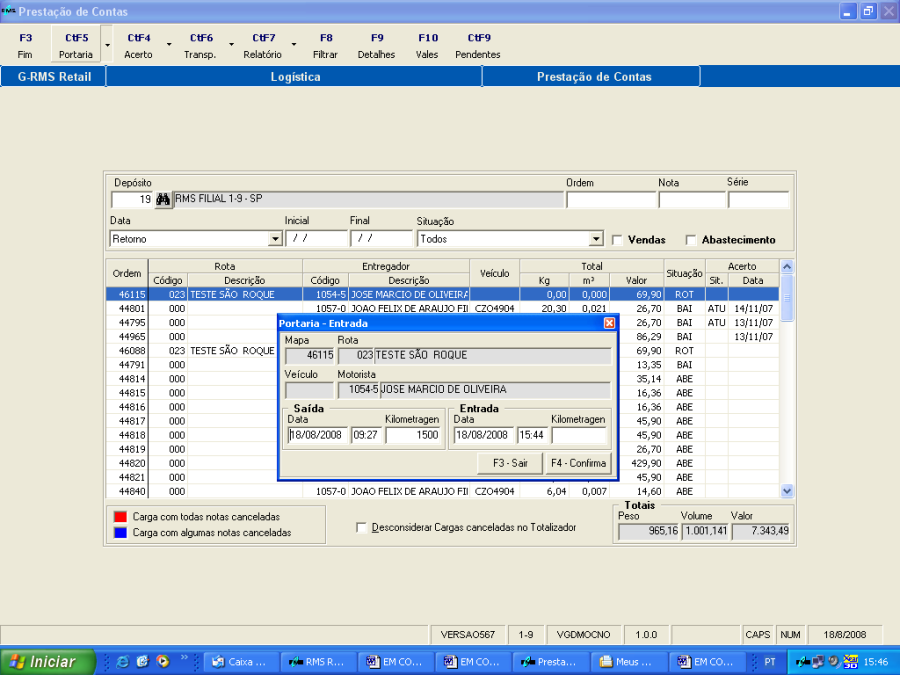The width and height of the screenshot is (900, 675).
Task: Click CtF7 Relatório toolbar button
Action: [x=263, y=45]
